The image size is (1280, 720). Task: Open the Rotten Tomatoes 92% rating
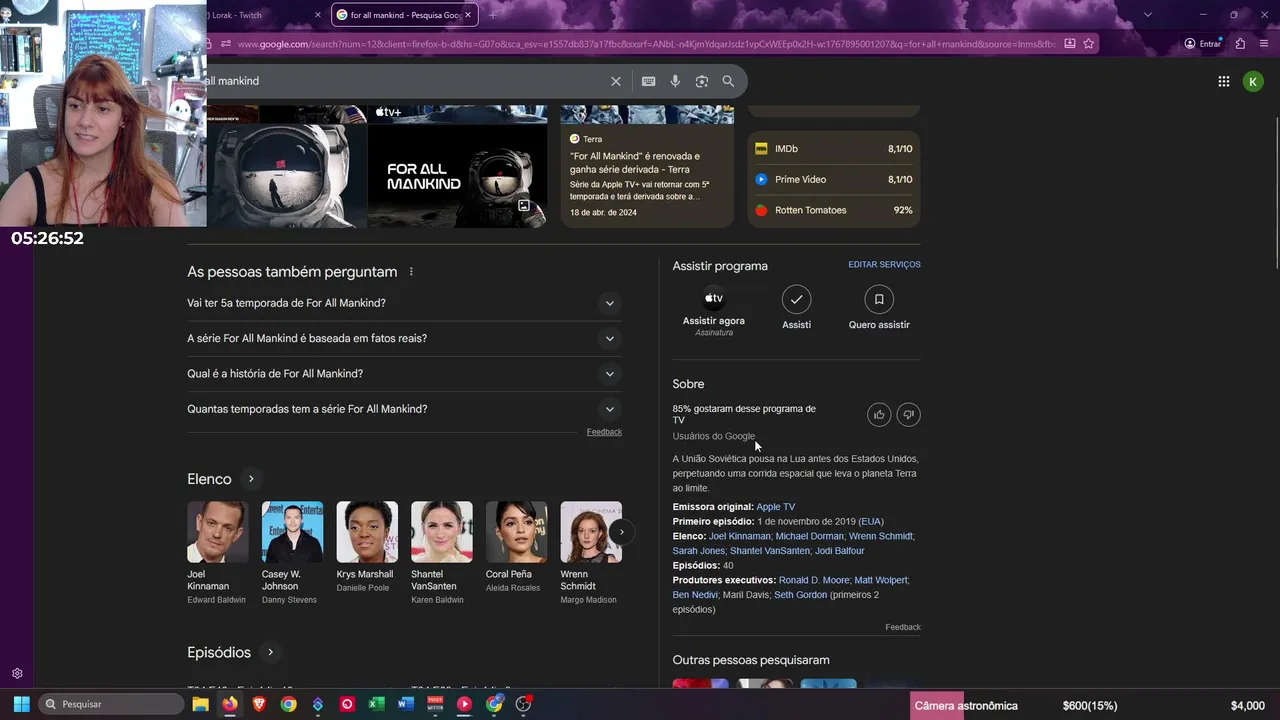tap(833, 211)
